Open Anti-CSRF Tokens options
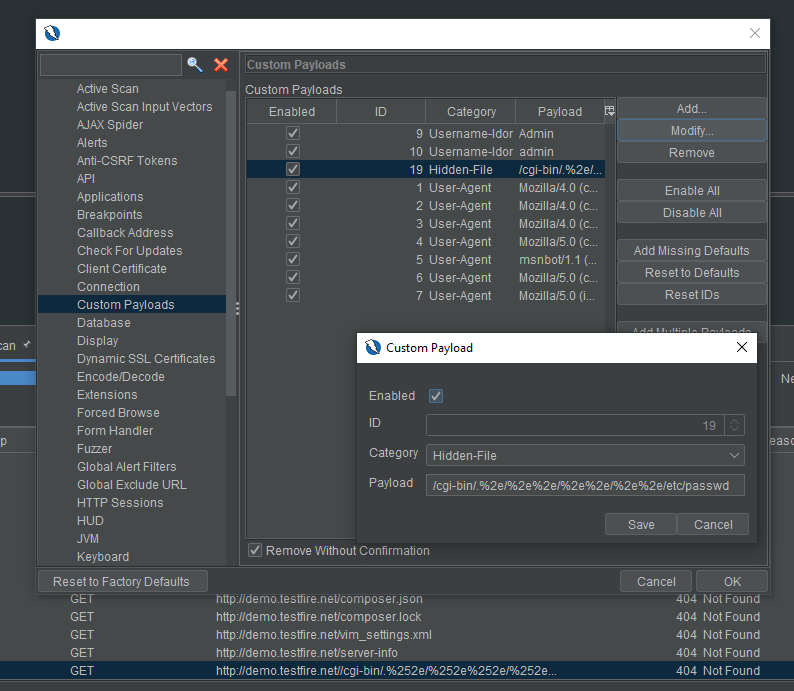Image resolution: width=794 pixels, height=691 pixels. [x=127, y=160]
